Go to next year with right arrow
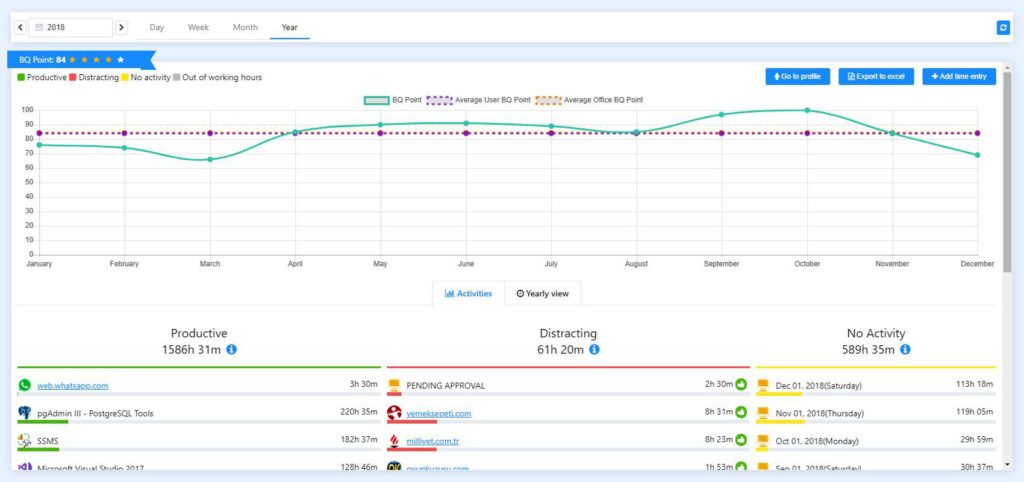This screenshot has height=482, width=1024. click(x=122, y=27)
